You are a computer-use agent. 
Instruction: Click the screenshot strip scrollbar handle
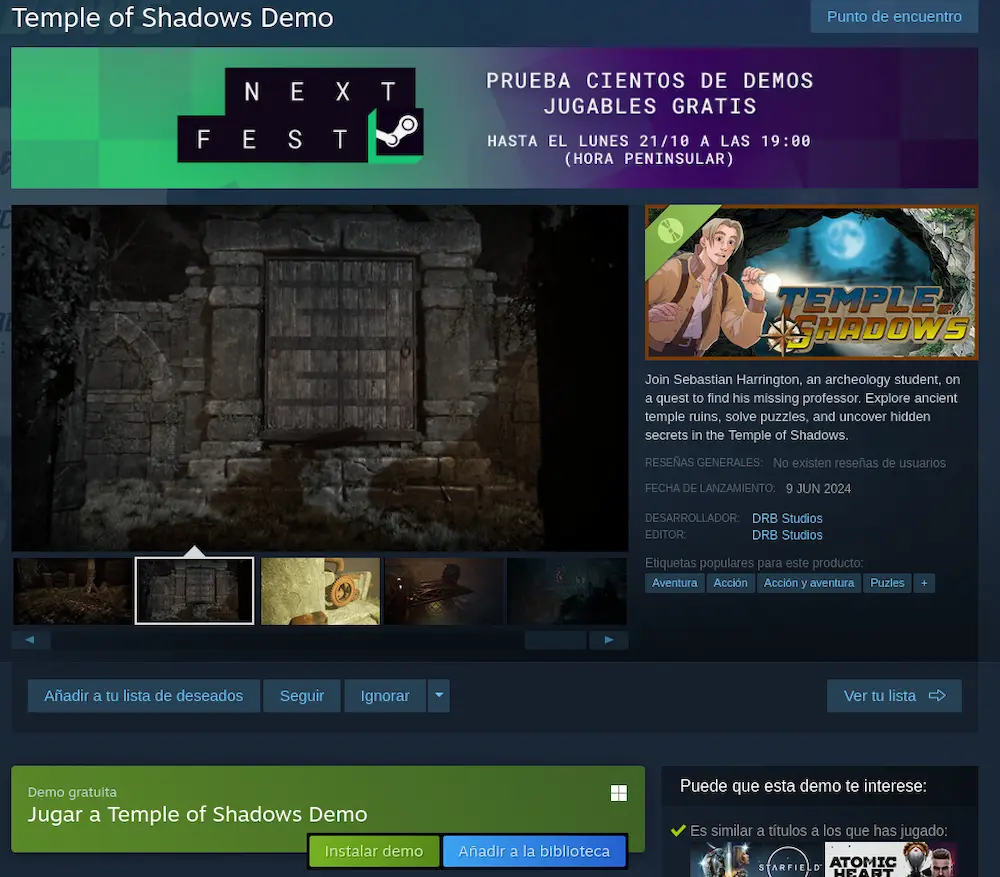point(555,640)
